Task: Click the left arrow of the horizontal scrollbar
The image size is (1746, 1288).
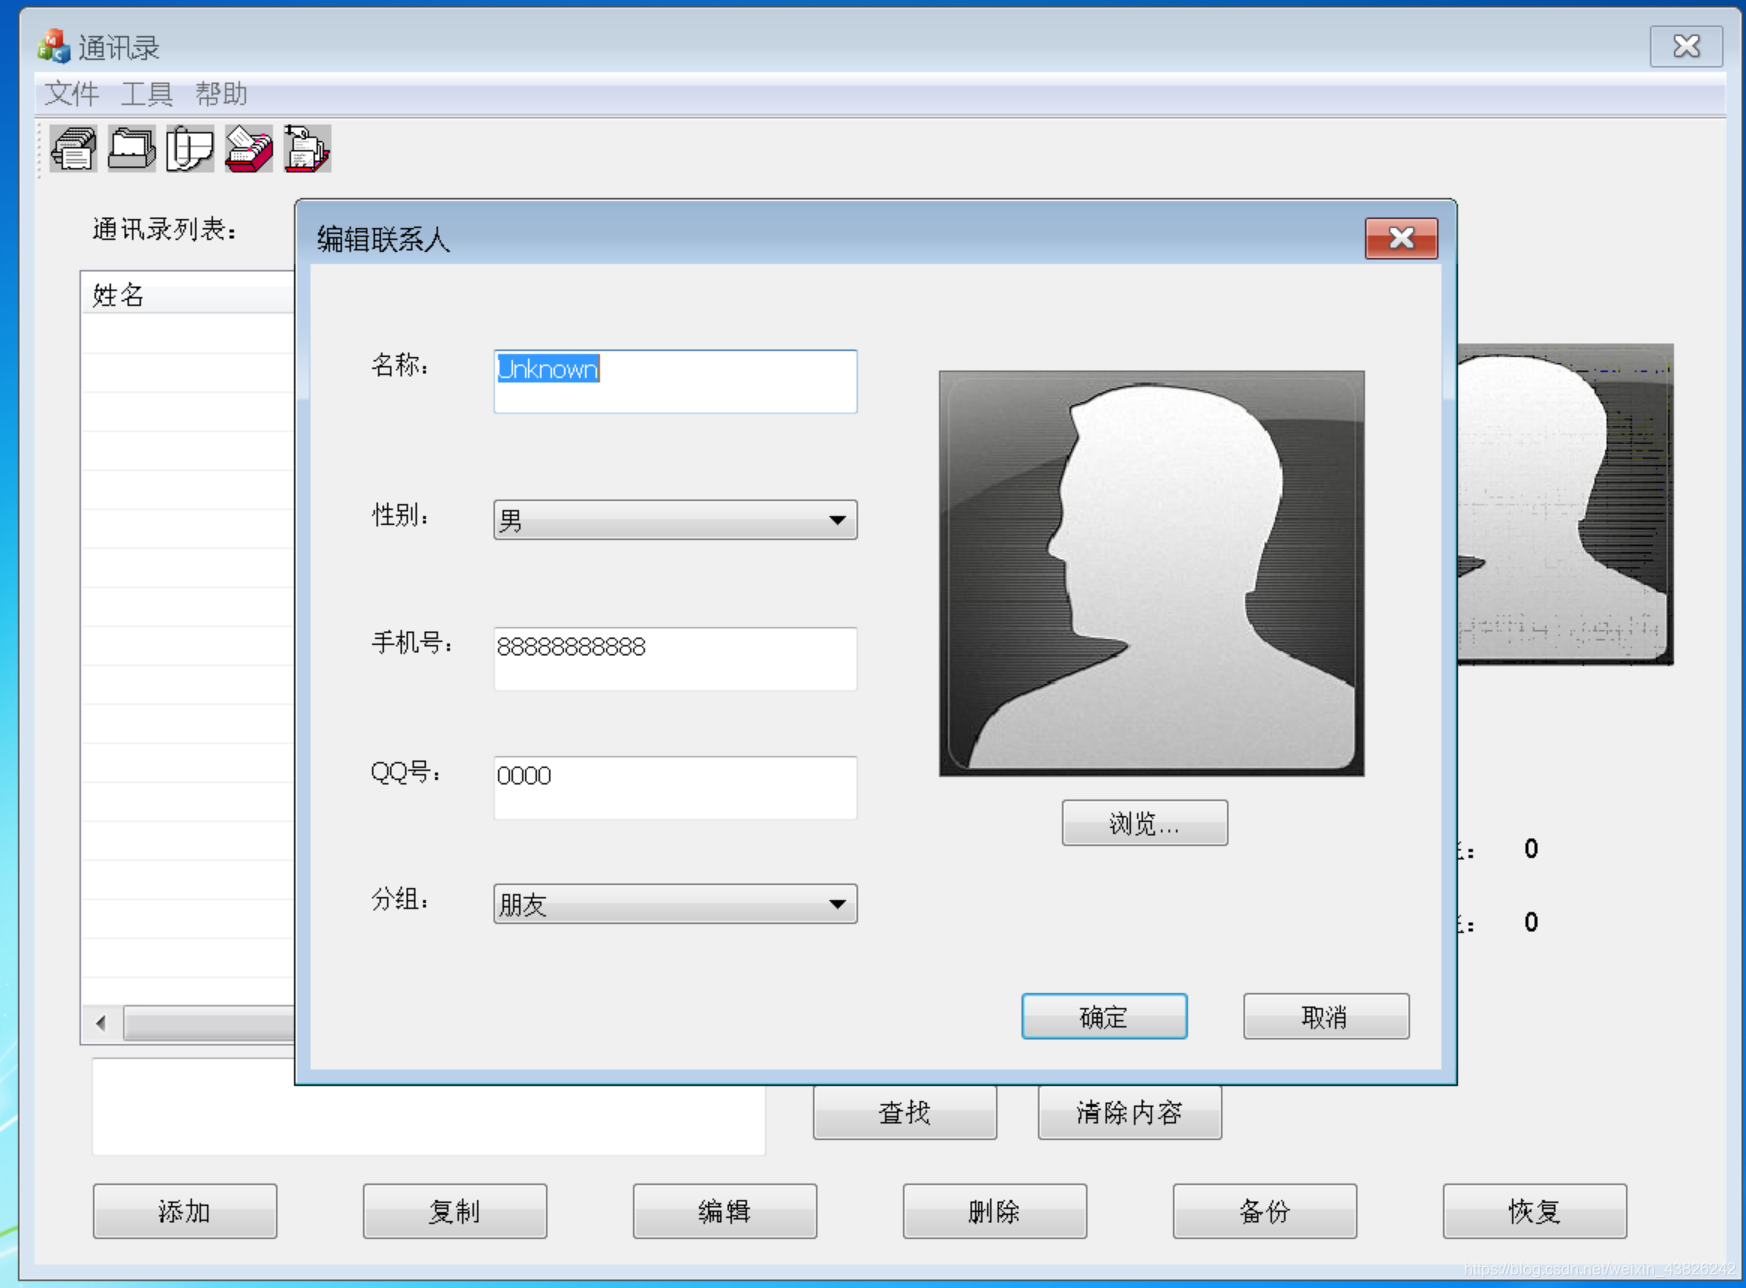Action: pyautogui.click(x=98, y=1023)
